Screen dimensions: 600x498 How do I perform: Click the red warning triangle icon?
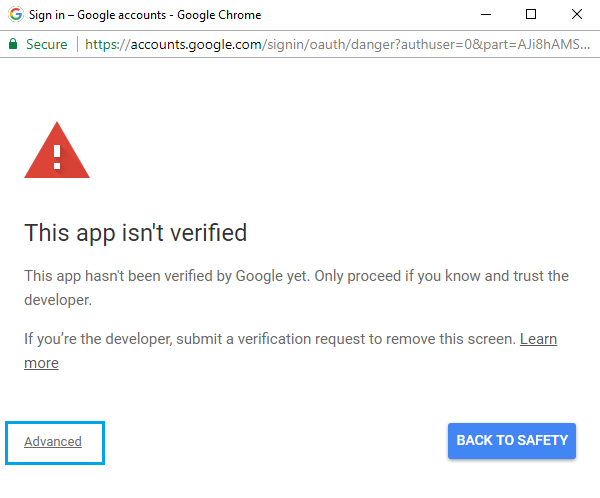(57, 150)
